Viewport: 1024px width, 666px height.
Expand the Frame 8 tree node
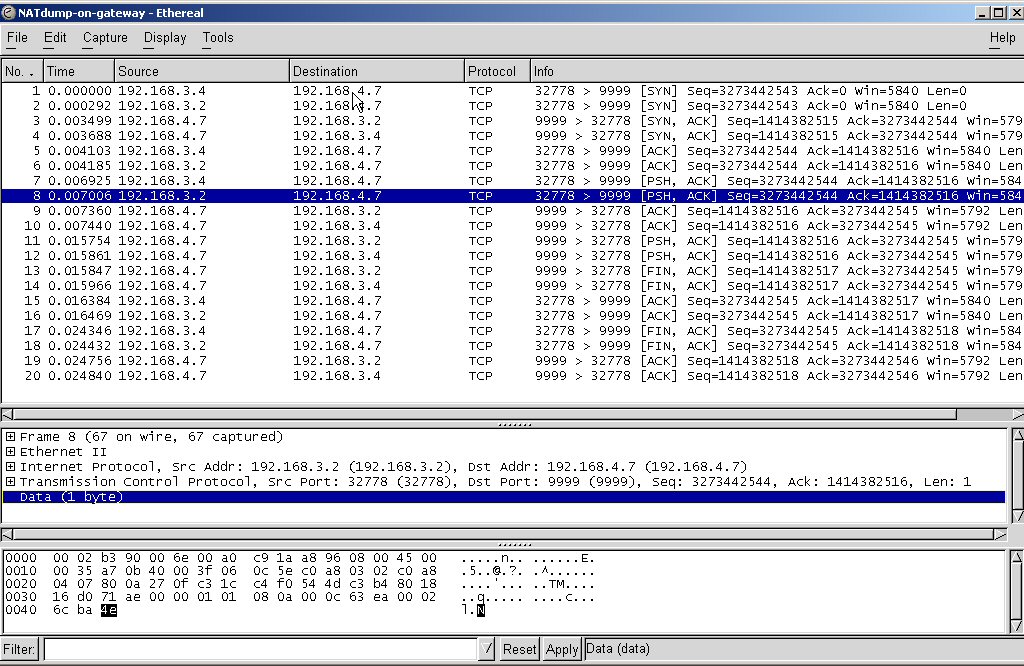coord(10,437)
